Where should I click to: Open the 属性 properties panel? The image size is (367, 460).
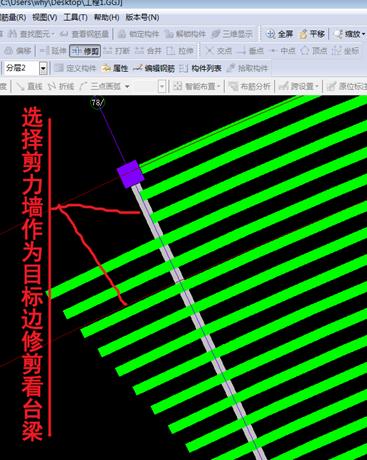[115, 68]
